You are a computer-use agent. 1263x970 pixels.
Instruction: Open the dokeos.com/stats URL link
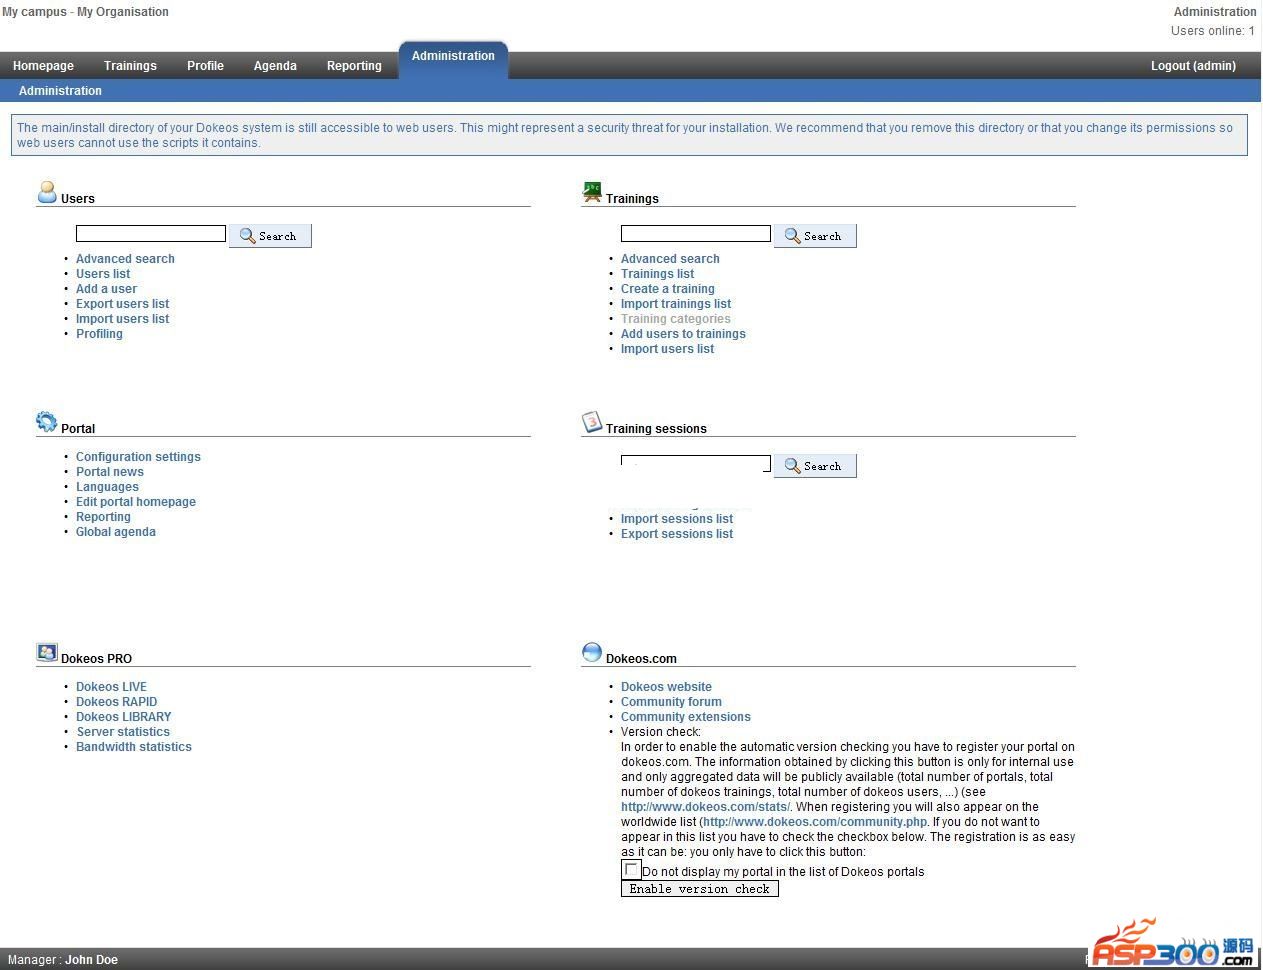[705, 807]
